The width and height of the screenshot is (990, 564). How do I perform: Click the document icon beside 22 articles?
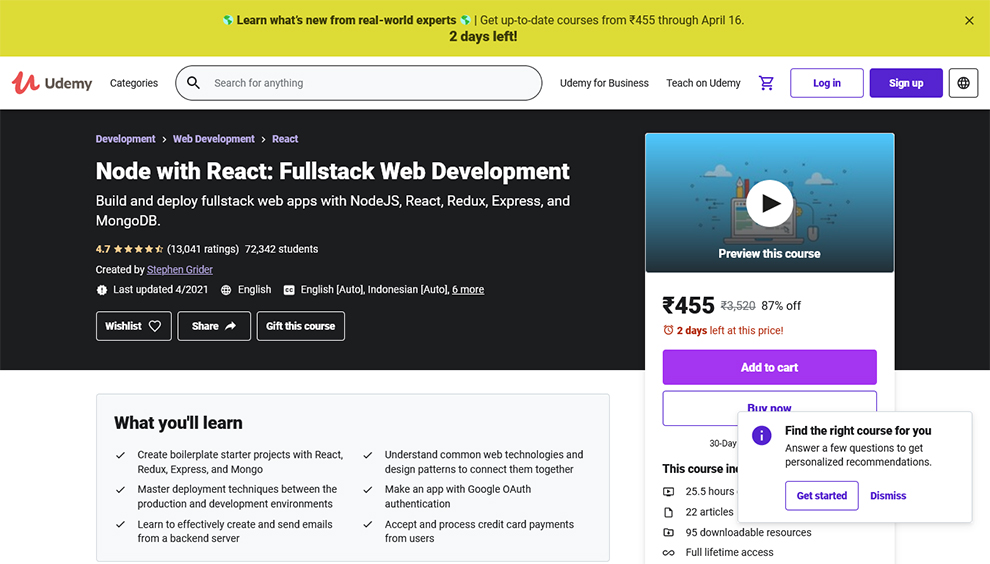pyautogui.click(x=669, y=512)
